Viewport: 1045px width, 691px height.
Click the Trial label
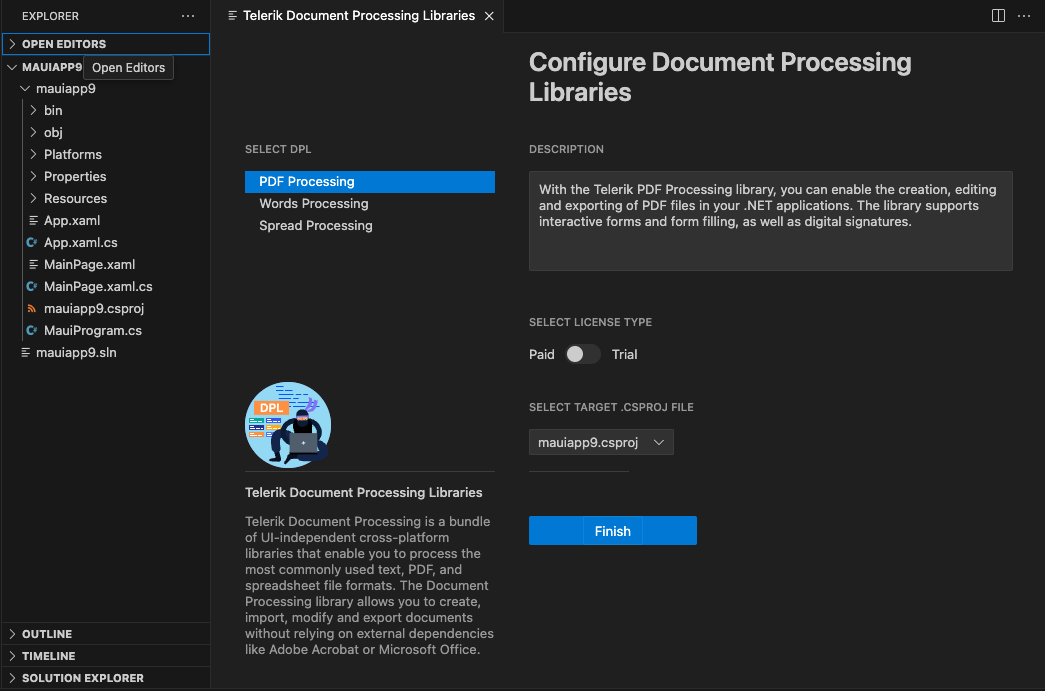[624, 354]
